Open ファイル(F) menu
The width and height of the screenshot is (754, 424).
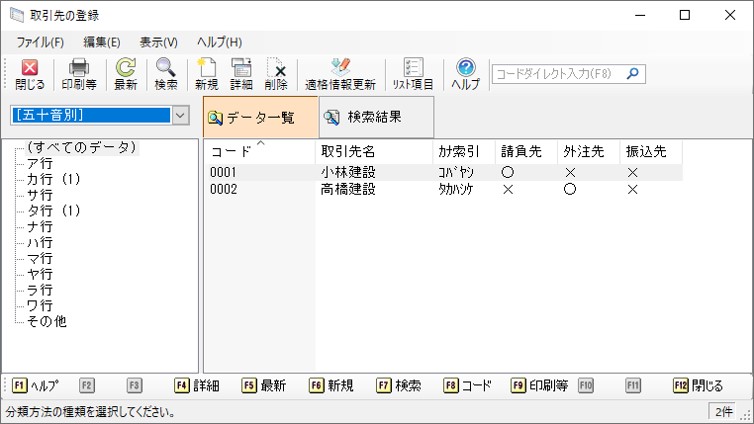coord(40,42)
